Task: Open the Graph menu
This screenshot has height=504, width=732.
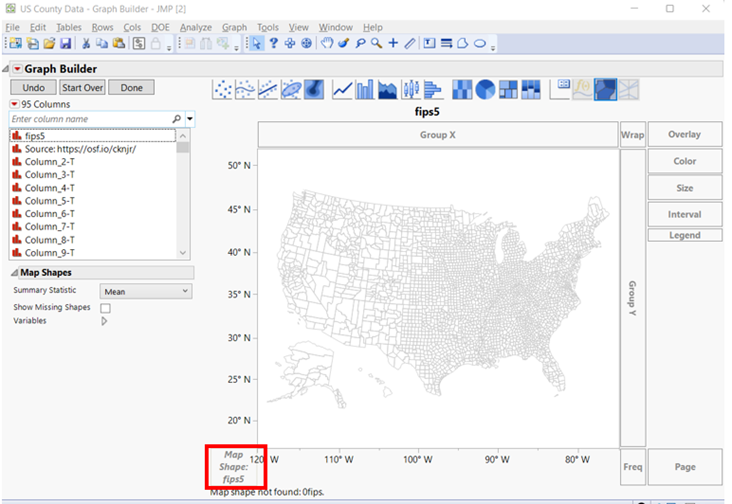Action: 234,28
